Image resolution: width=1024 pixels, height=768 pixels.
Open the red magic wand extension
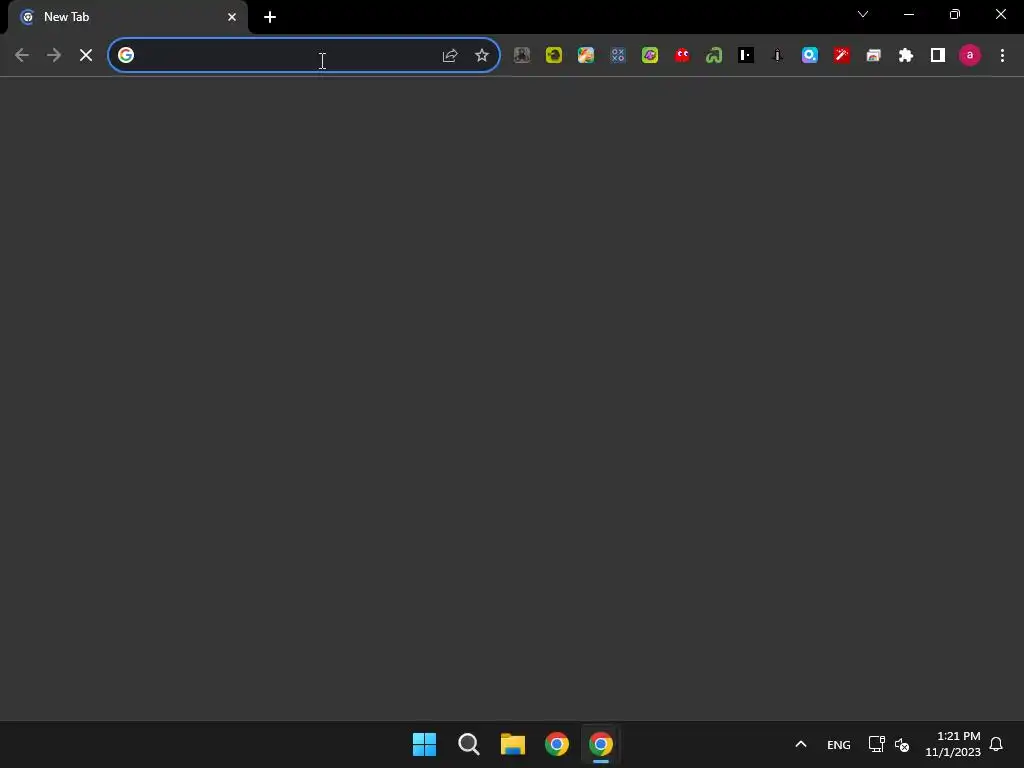(842, 56)
